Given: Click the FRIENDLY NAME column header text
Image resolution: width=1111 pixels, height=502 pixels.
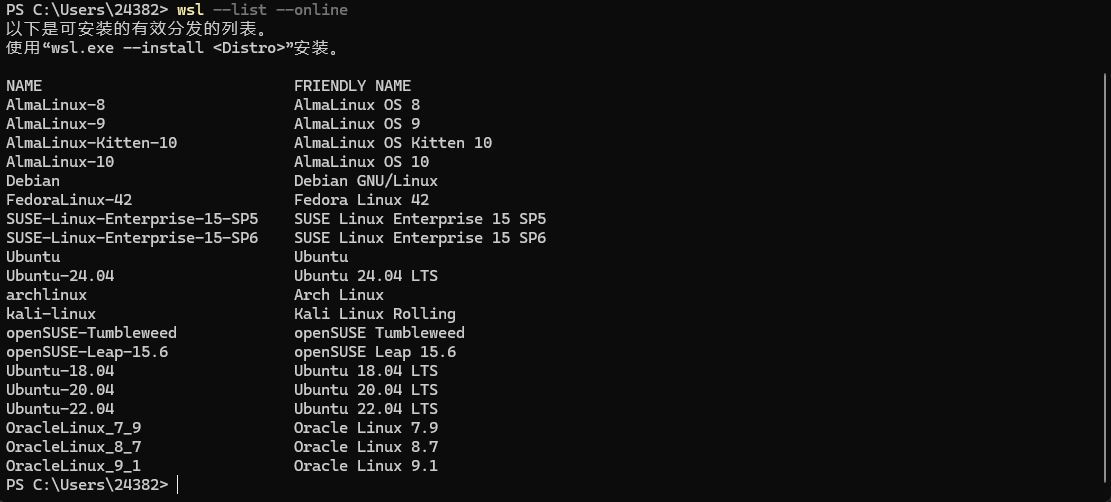Looking at the screenshot, I should click(353, 86).
